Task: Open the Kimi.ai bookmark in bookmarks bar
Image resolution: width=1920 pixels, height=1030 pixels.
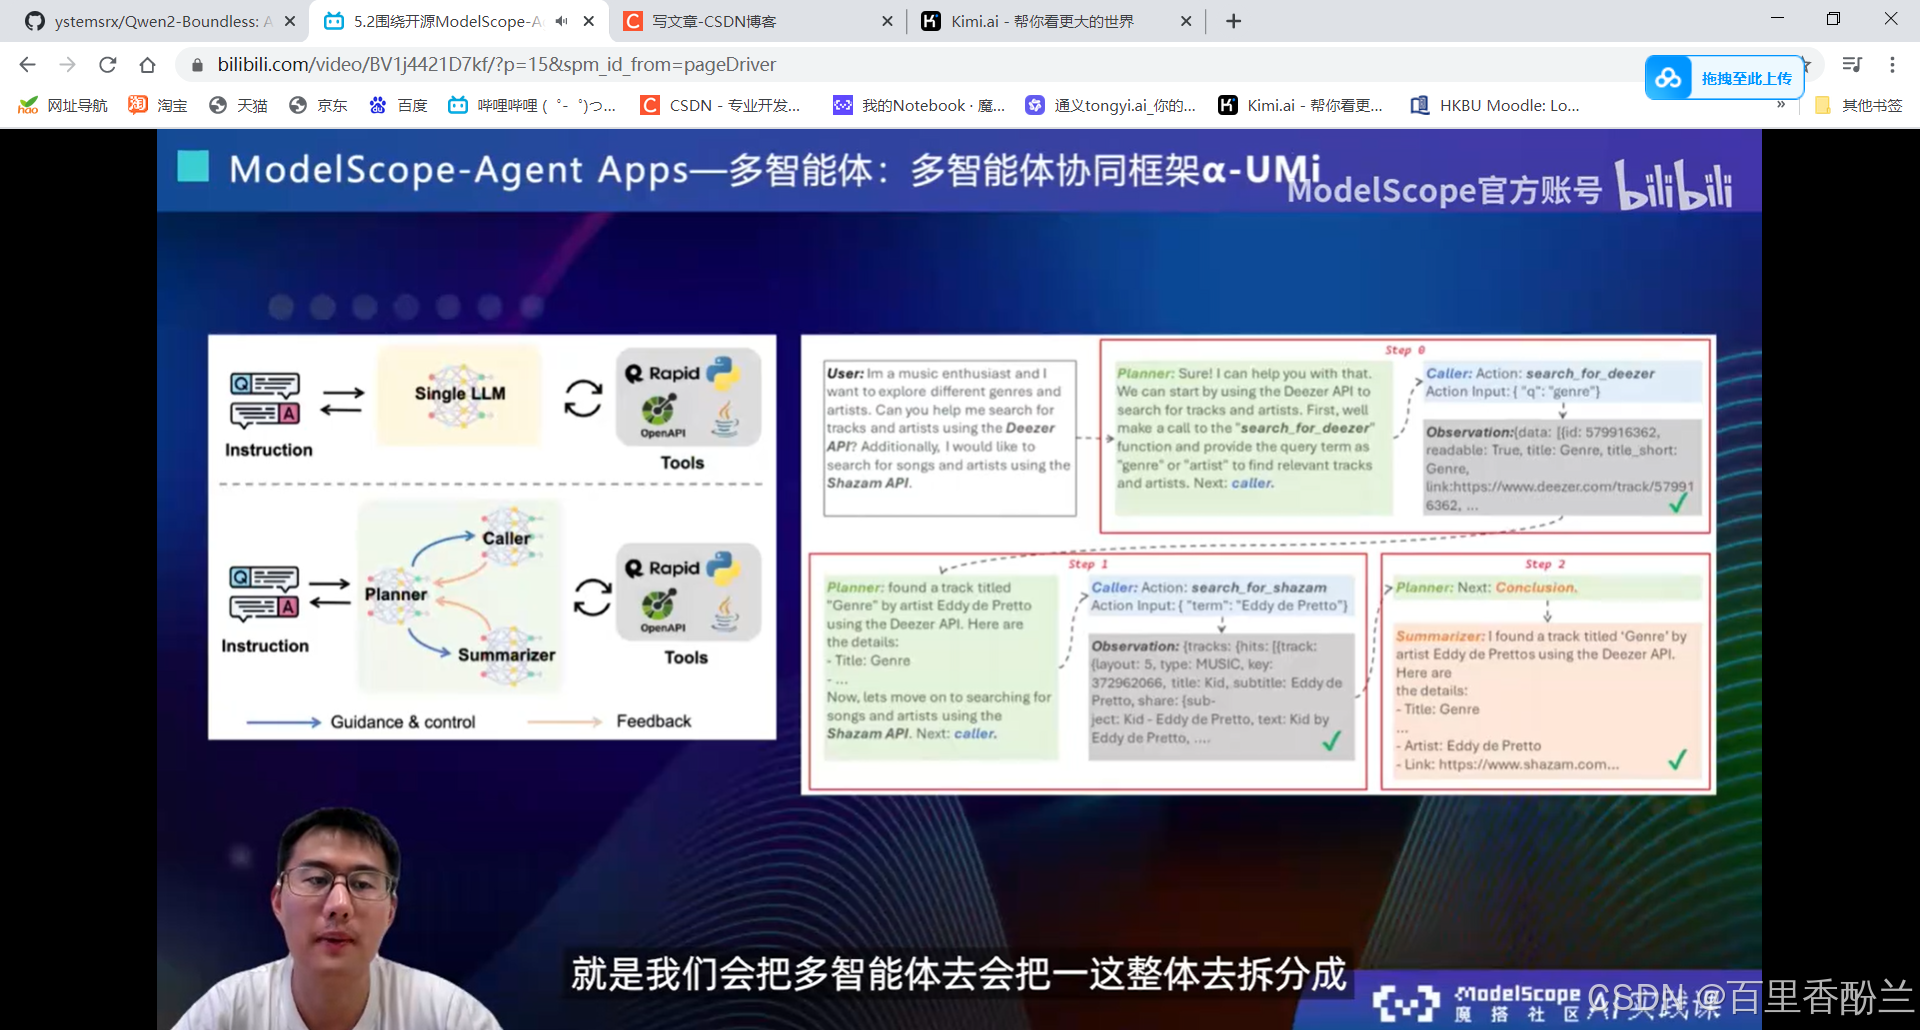Action: (x=1301, y=105)
